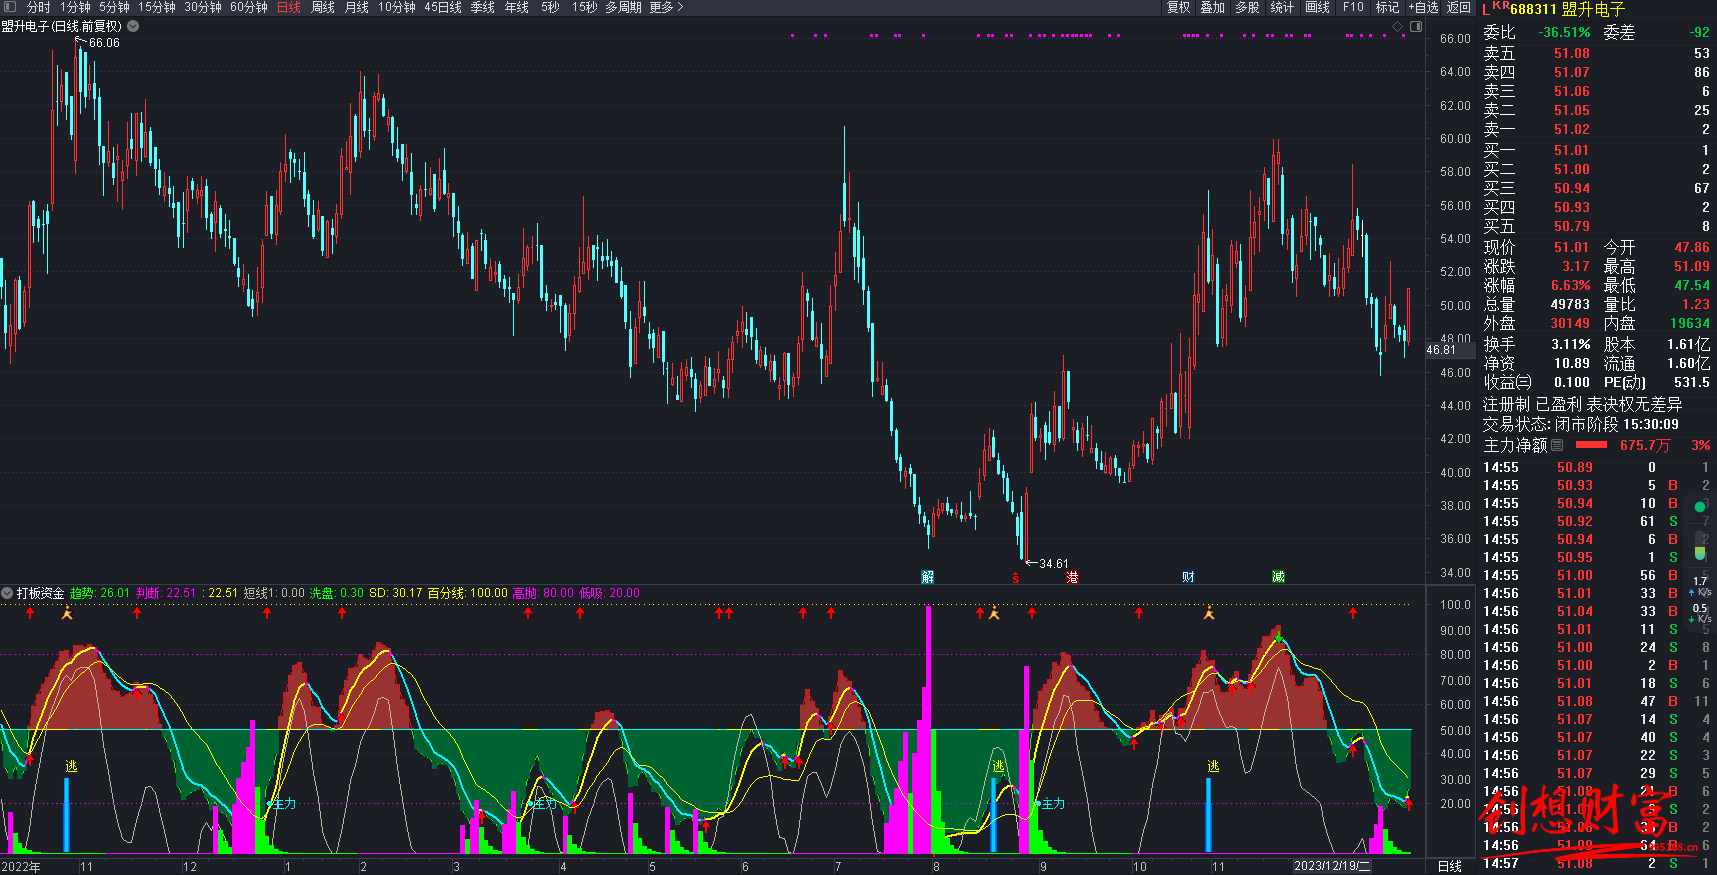Expand the 打板资金 indicator menu arrow

(8, 593)
